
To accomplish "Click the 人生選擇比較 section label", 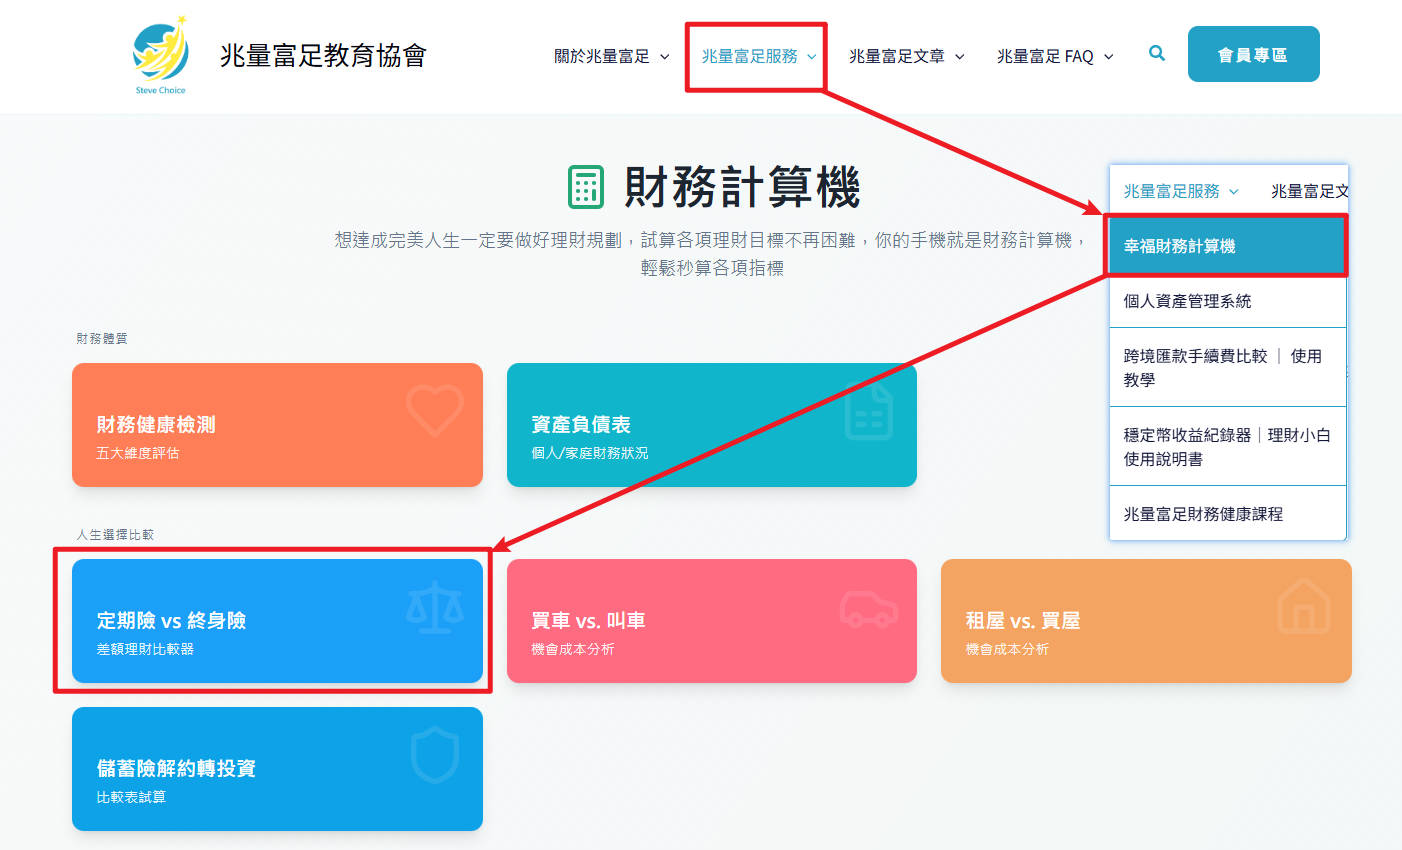I will click(115, 534).
